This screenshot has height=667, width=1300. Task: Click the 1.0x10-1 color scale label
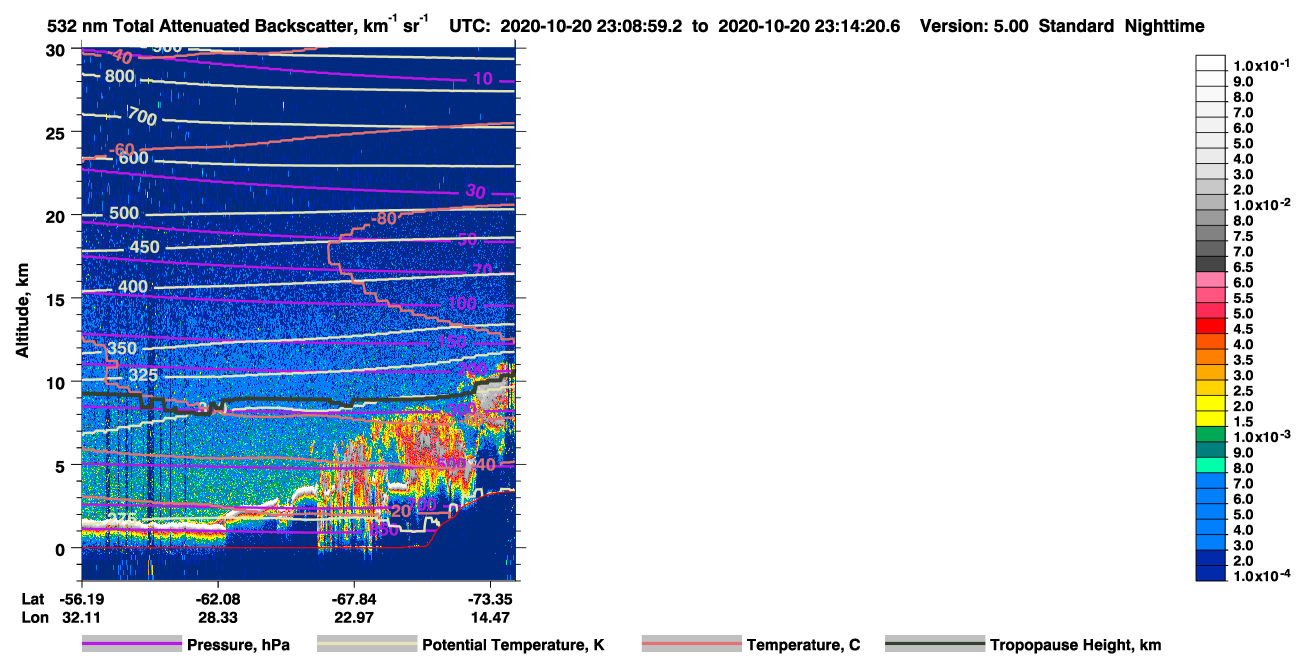pos(1262,65)
